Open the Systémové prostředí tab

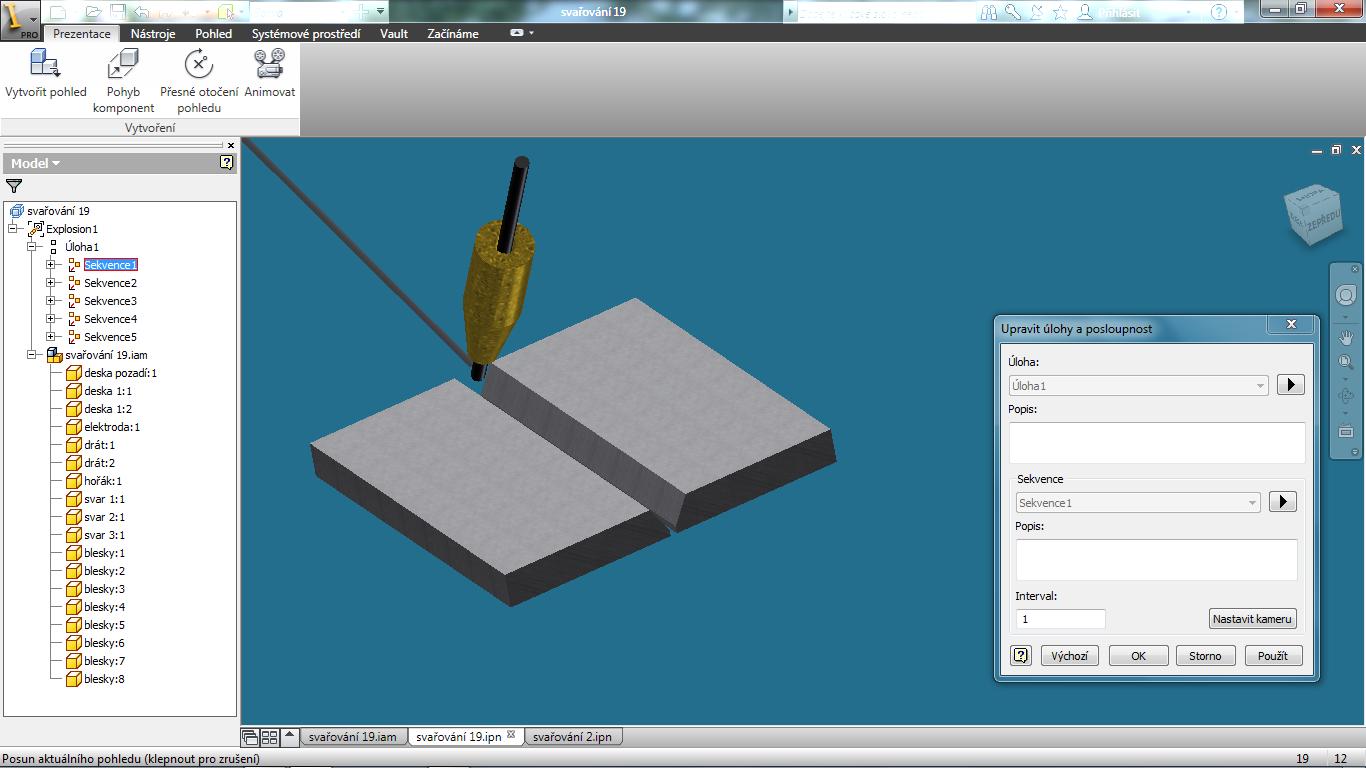pyautogui.click(x=308, y=33)
